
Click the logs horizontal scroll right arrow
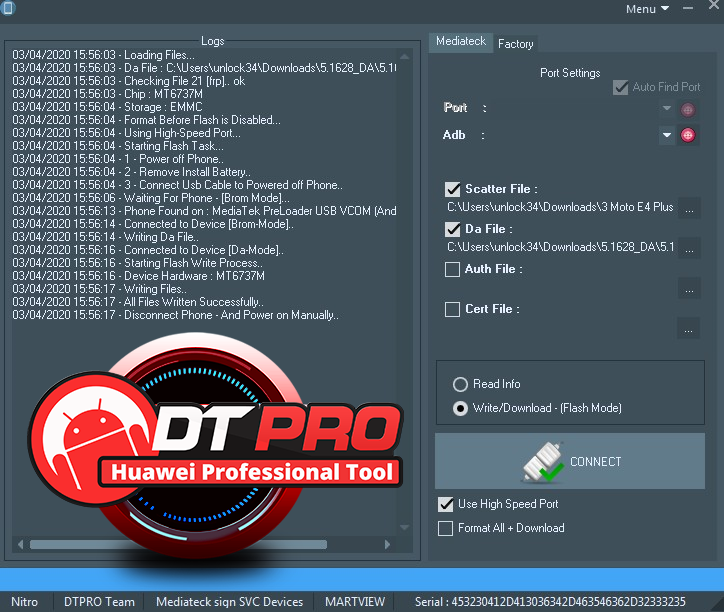coord(387,545)
